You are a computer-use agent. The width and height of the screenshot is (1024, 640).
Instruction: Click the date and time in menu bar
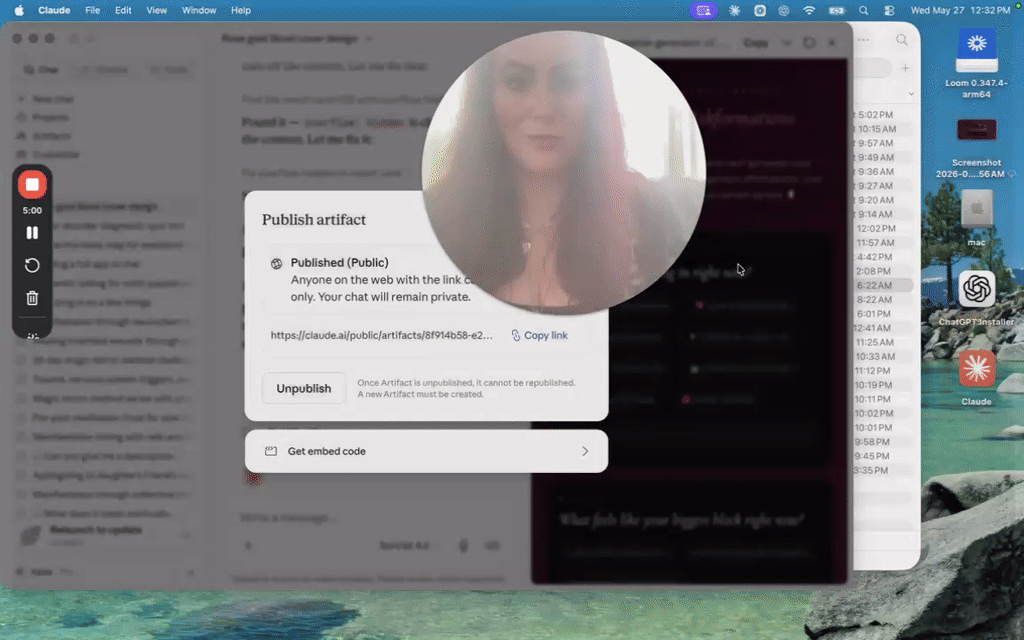coord(960,10)
